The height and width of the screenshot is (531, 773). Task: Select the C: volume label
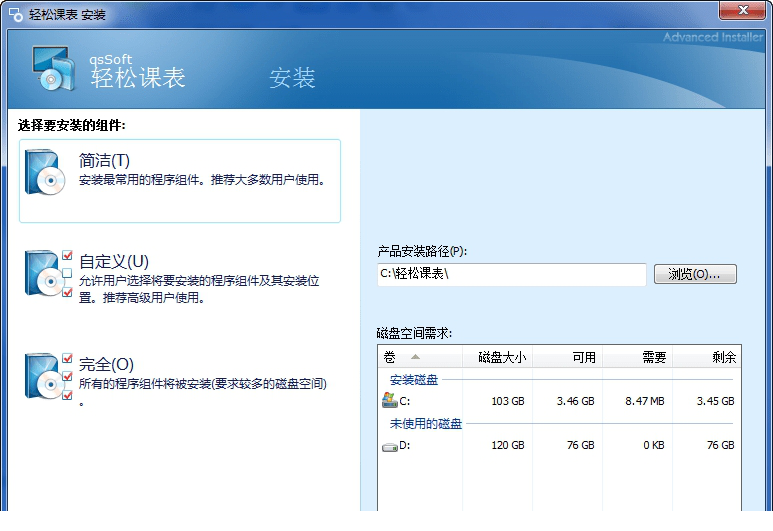[x=404, y=401]
